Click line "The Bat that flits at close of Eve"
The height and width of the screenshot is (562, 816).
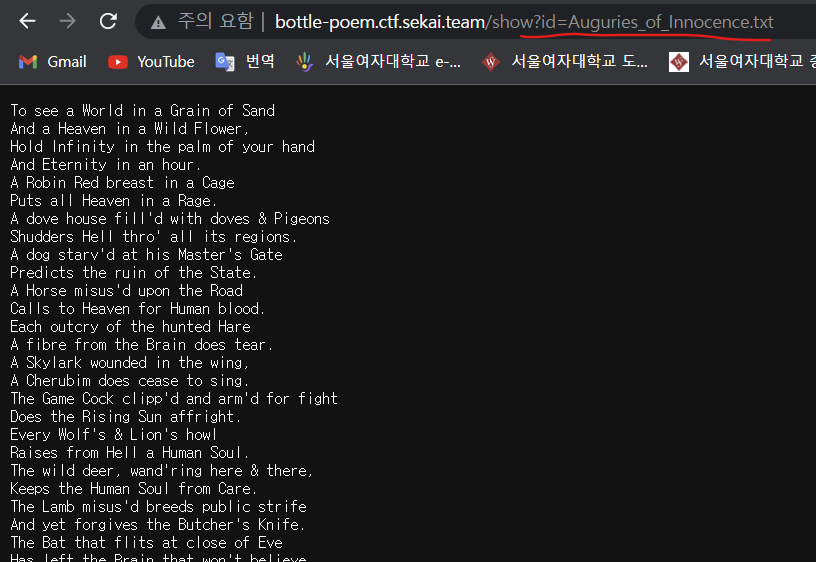[146, 543]
